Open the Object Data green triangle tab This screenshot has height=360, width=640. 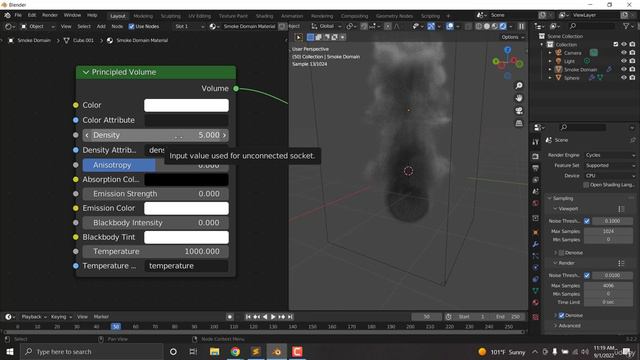click(x=536, y=291)
